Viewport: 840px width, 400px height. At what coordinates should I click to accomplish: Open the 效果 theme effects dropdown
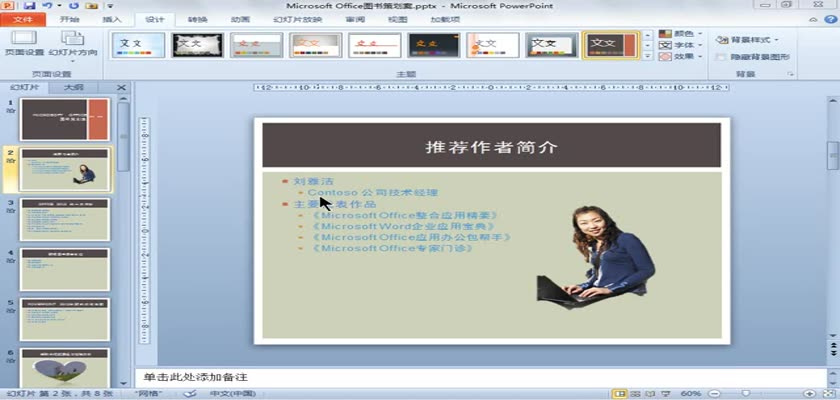click(x=680, y=56)
